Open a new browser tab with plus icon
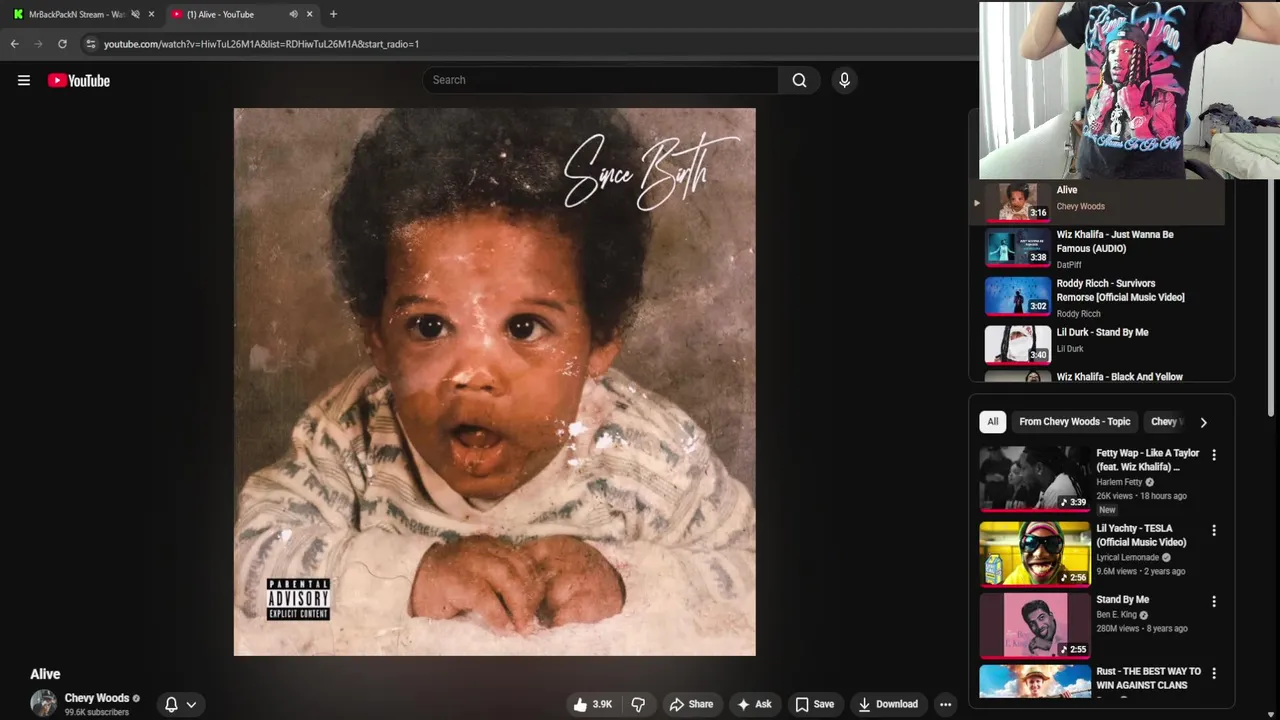The image size is (1280, 720). click(x=333, y=14)
